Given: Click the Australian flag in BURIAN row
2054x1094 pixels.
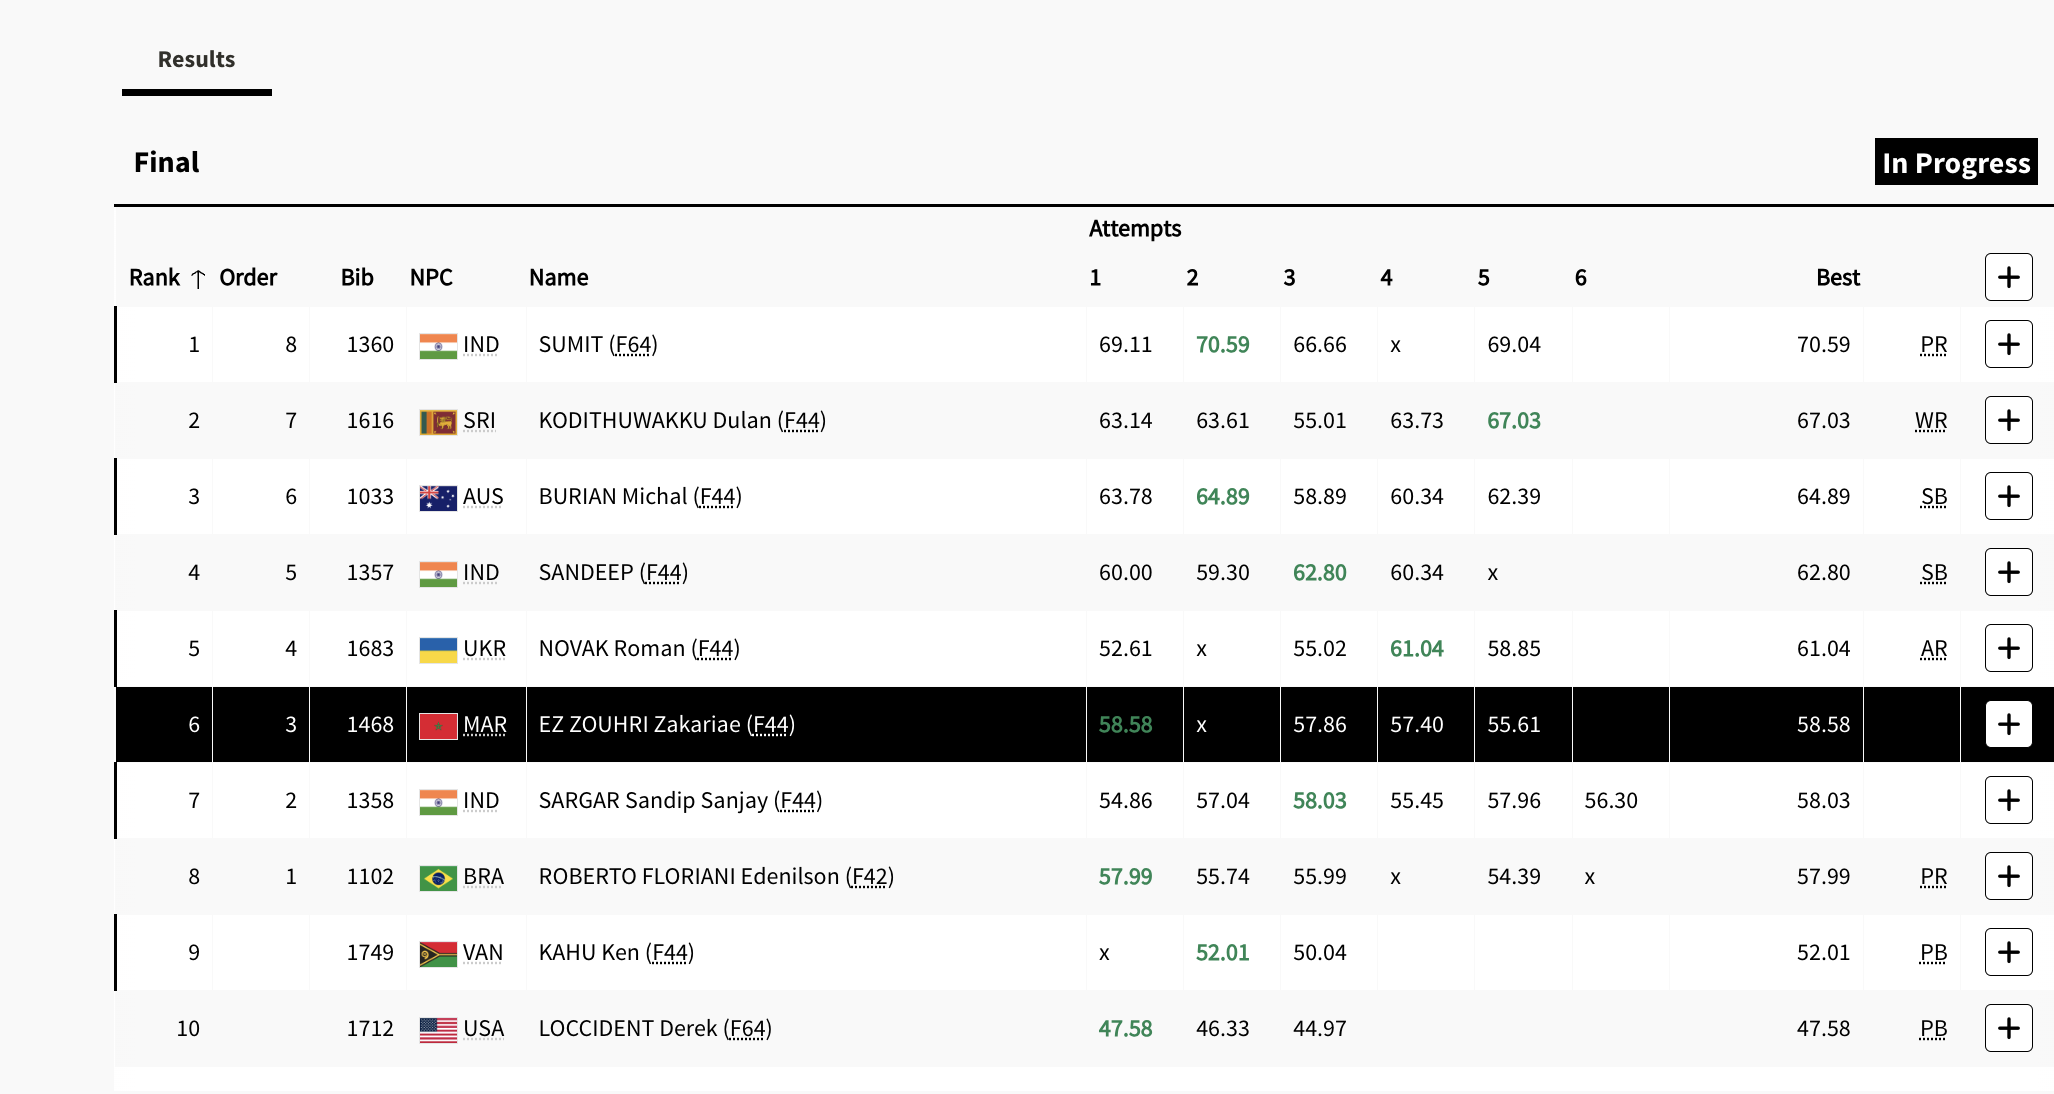Looking at the screenshot, I should click(x=438, y=497).
